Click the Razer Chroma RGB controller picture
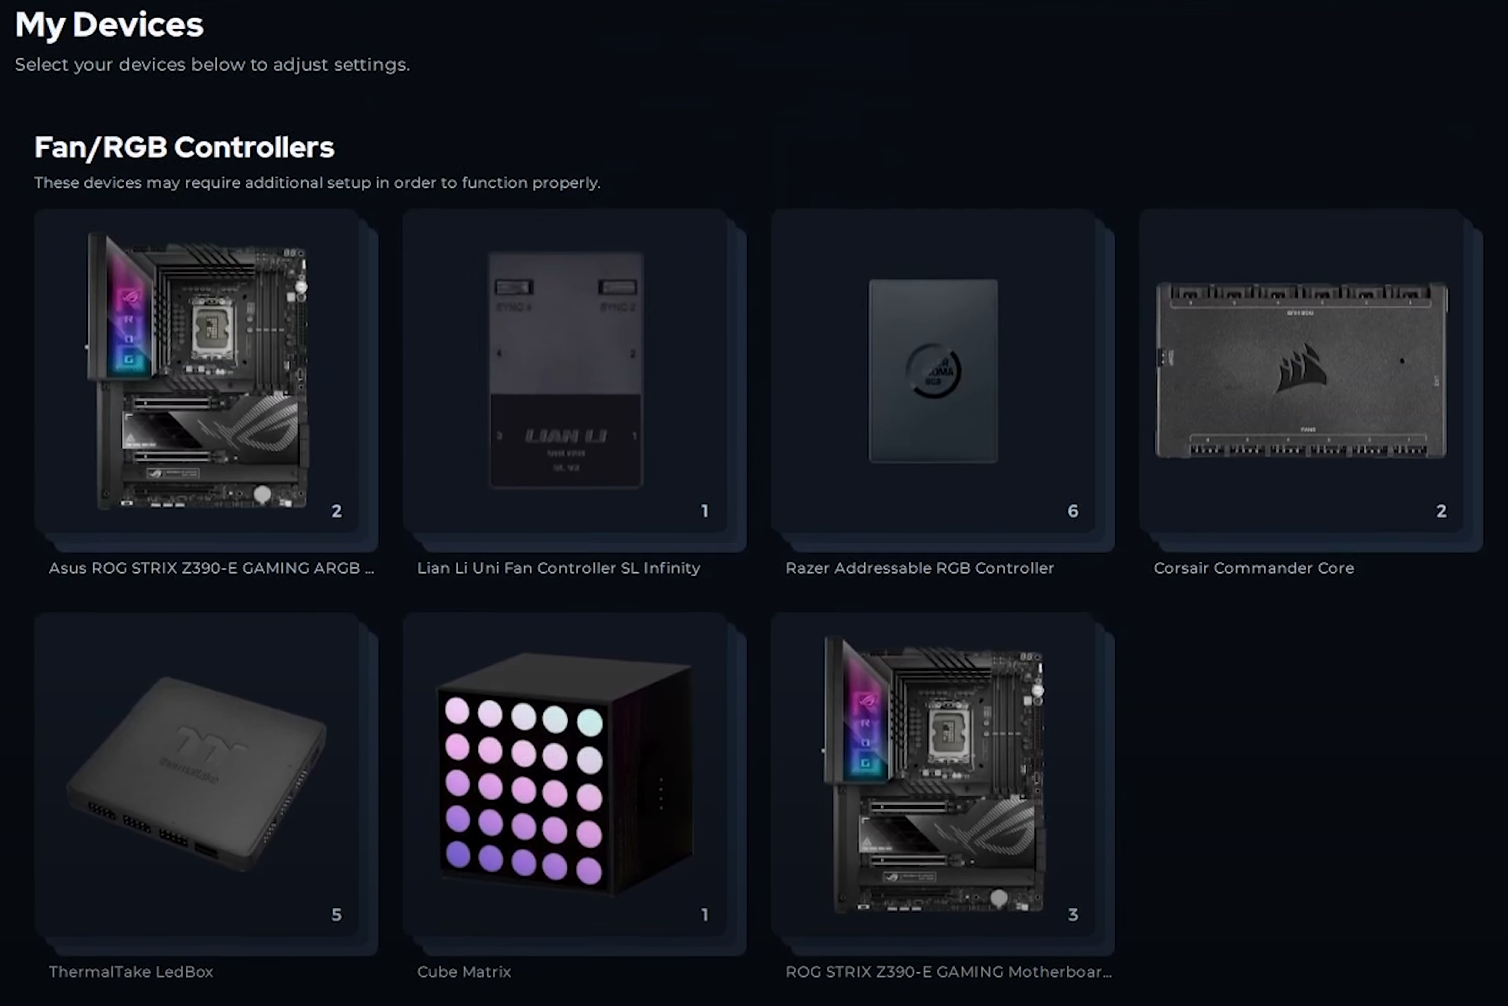 point(933,371)
